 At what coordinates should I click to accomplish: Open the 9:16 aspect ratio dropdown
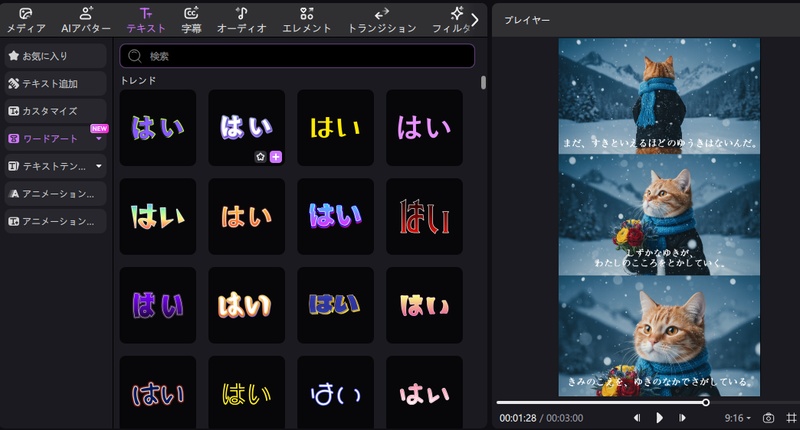click(x=737, y=418)
